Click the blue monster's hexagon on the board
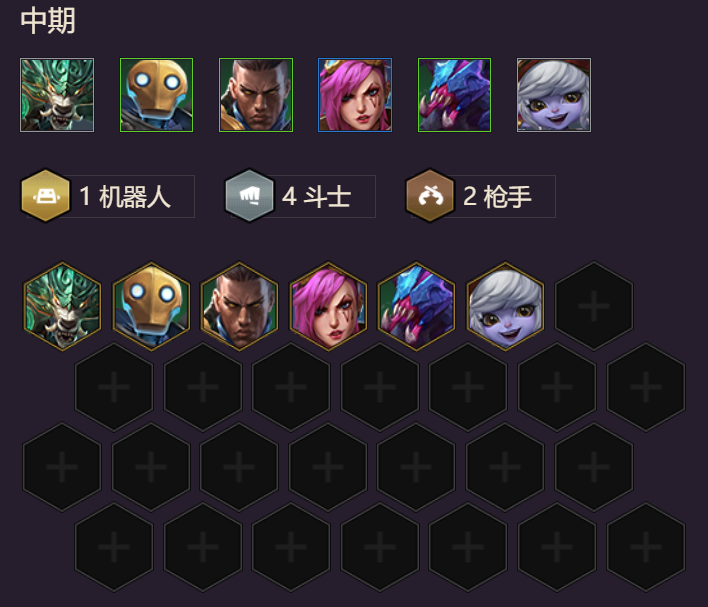This screenshot has height=607, width=708. click(x=416, y=306)
